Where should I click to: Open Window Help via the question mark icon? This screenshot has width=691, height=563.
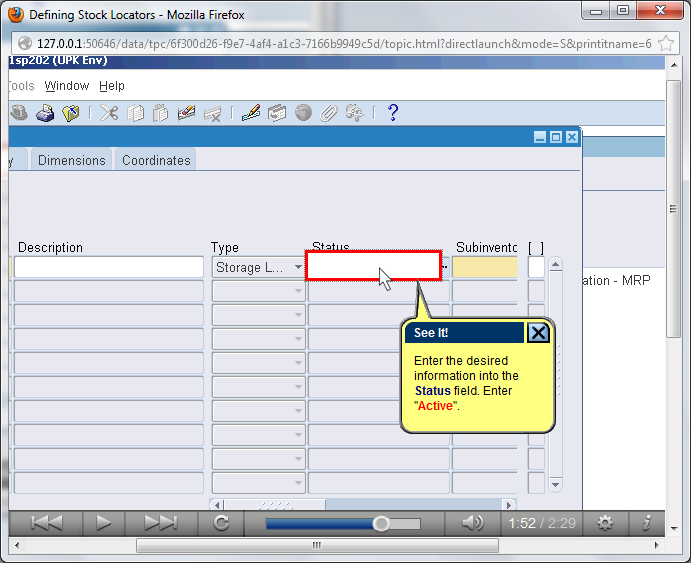click(x=393, y=113)
